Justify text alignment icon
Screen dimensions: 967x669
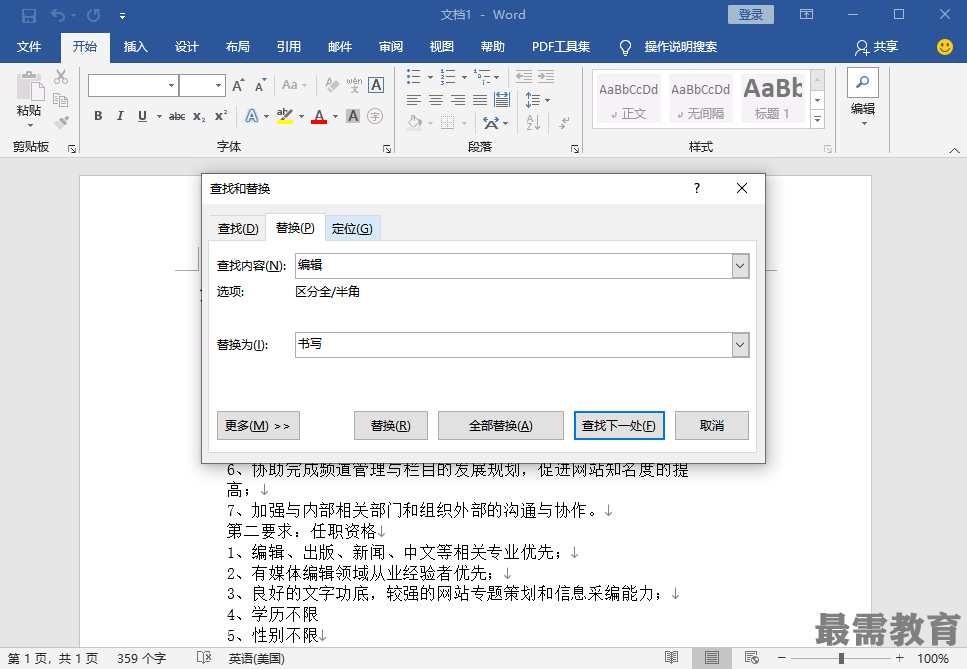(480, 100)
